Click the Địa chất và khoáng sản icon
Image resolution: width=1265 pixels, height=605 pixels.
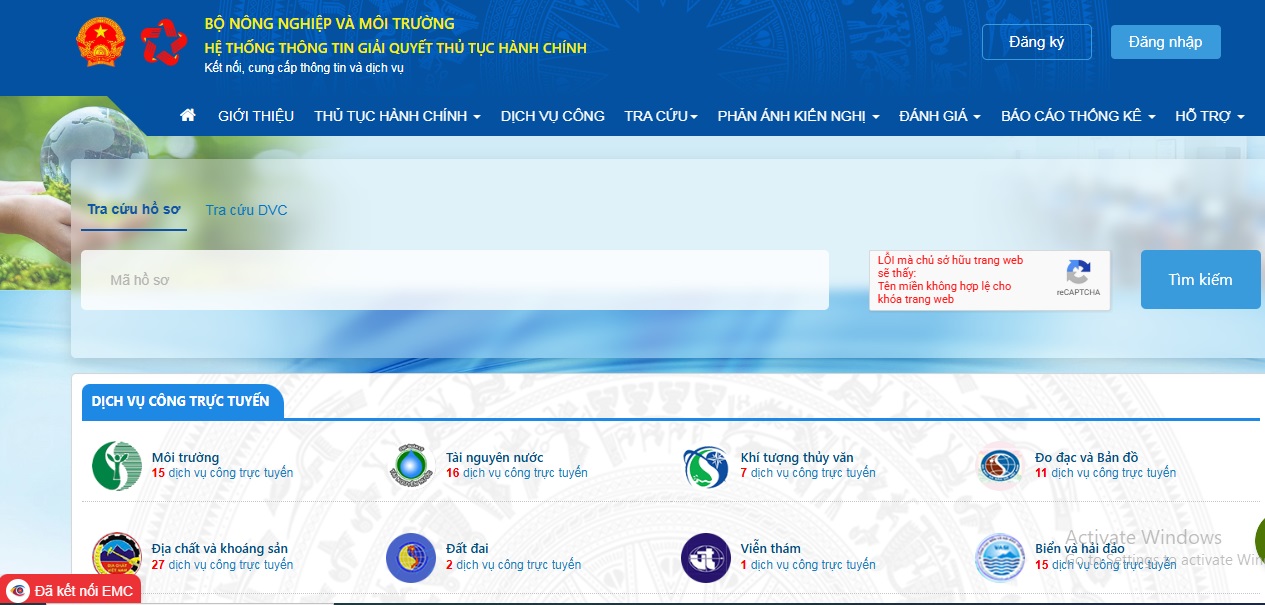coord(116,557)
